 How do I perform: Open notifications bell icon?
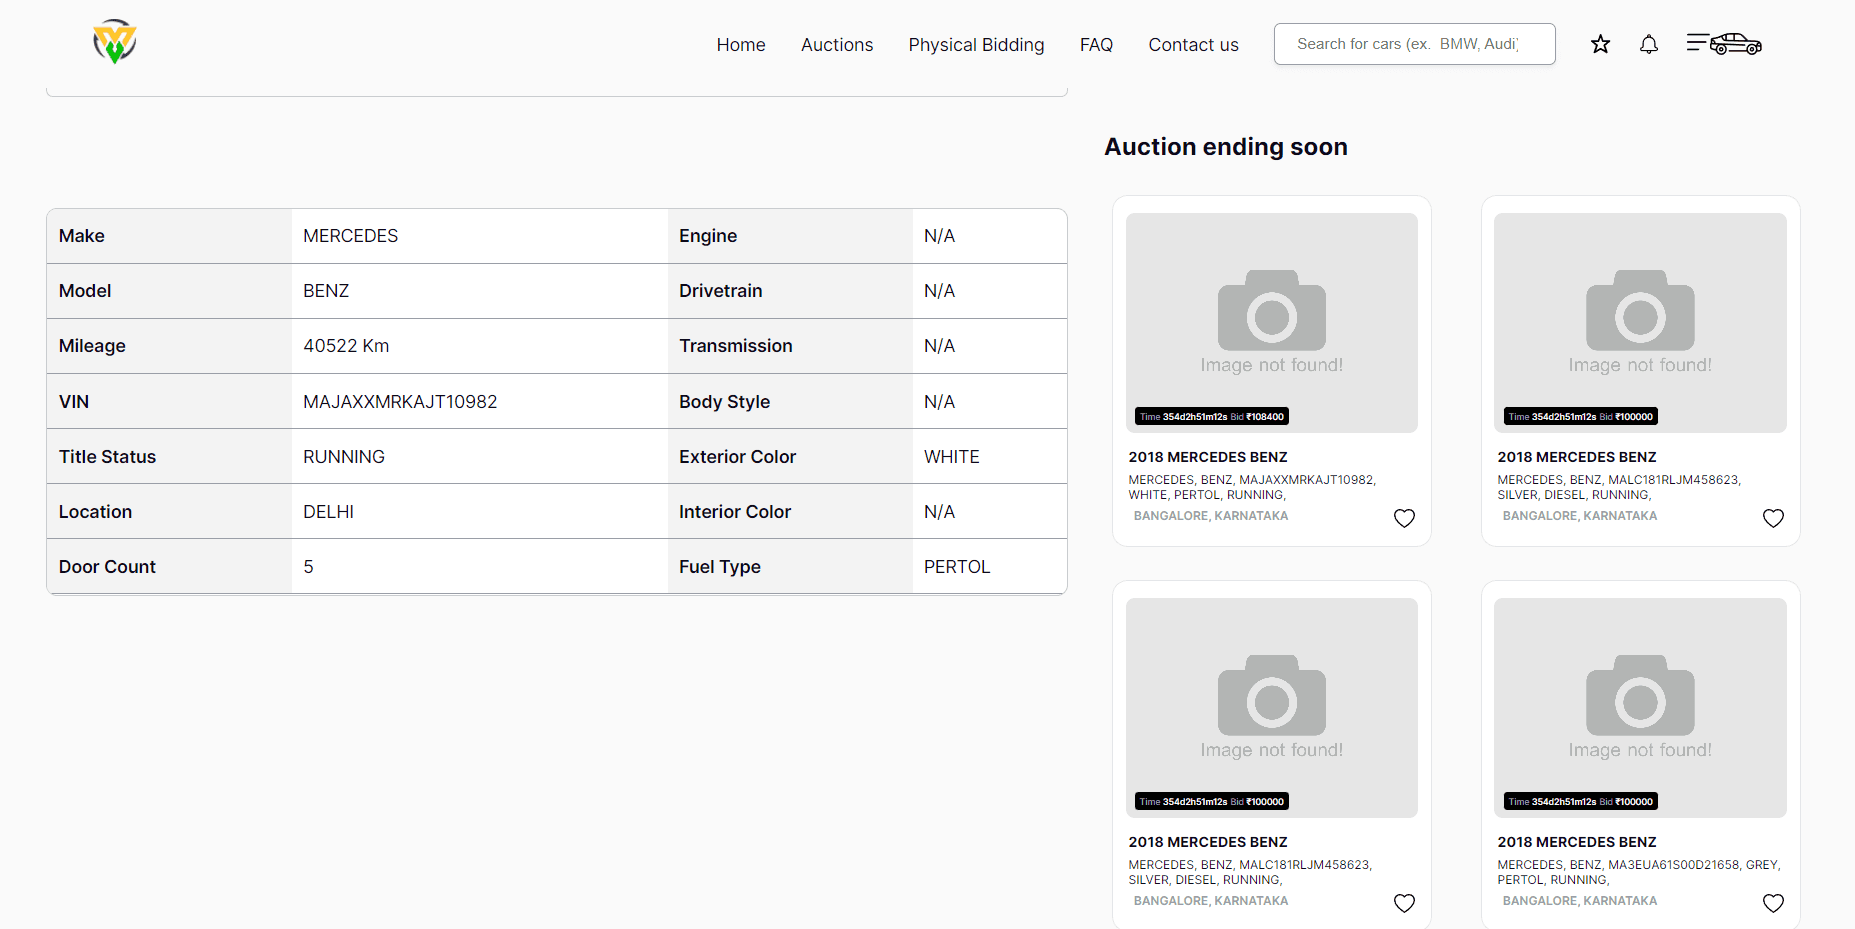(x=1649, y=44)
